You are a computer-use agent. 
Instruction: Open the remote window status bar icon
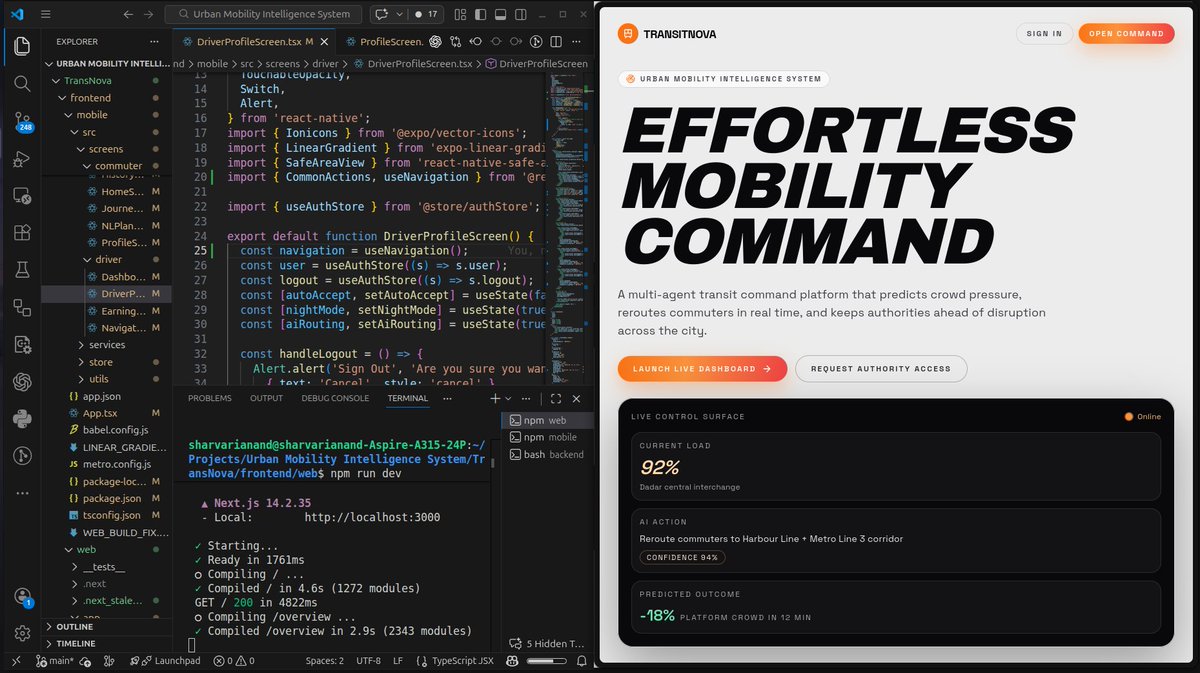tap(16, 661)
